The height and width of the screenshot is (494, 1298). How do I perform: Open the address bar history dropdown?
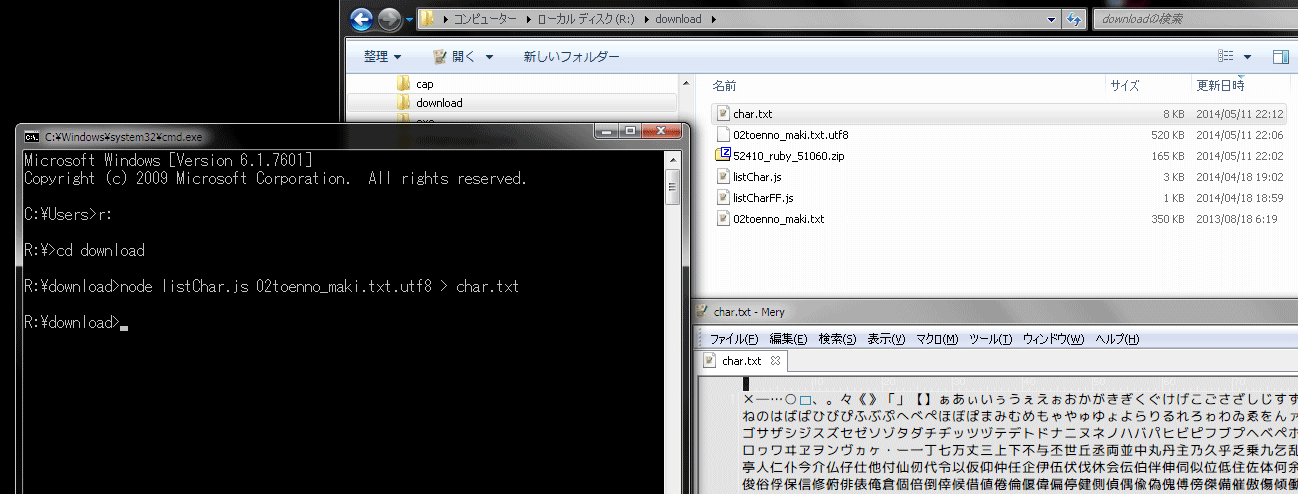pyautogui.click(x=1051, y=19)
